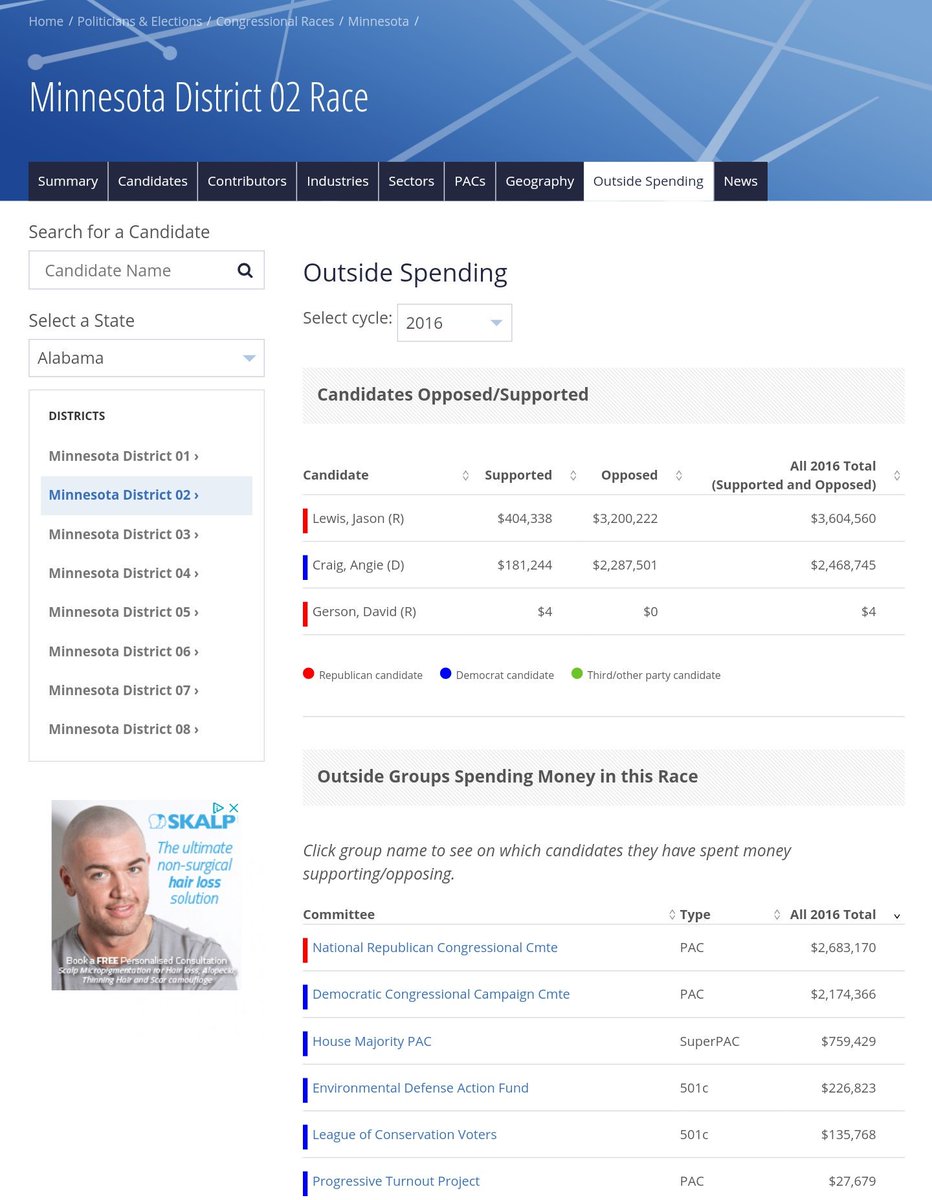Open the PACs tab

470,181
